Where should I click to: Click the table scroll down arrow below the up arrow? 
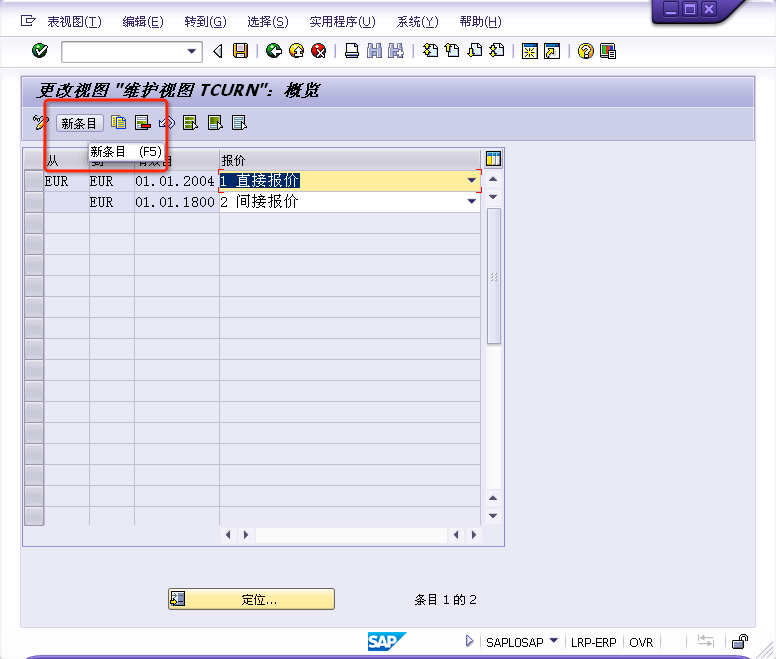point(493,196)
